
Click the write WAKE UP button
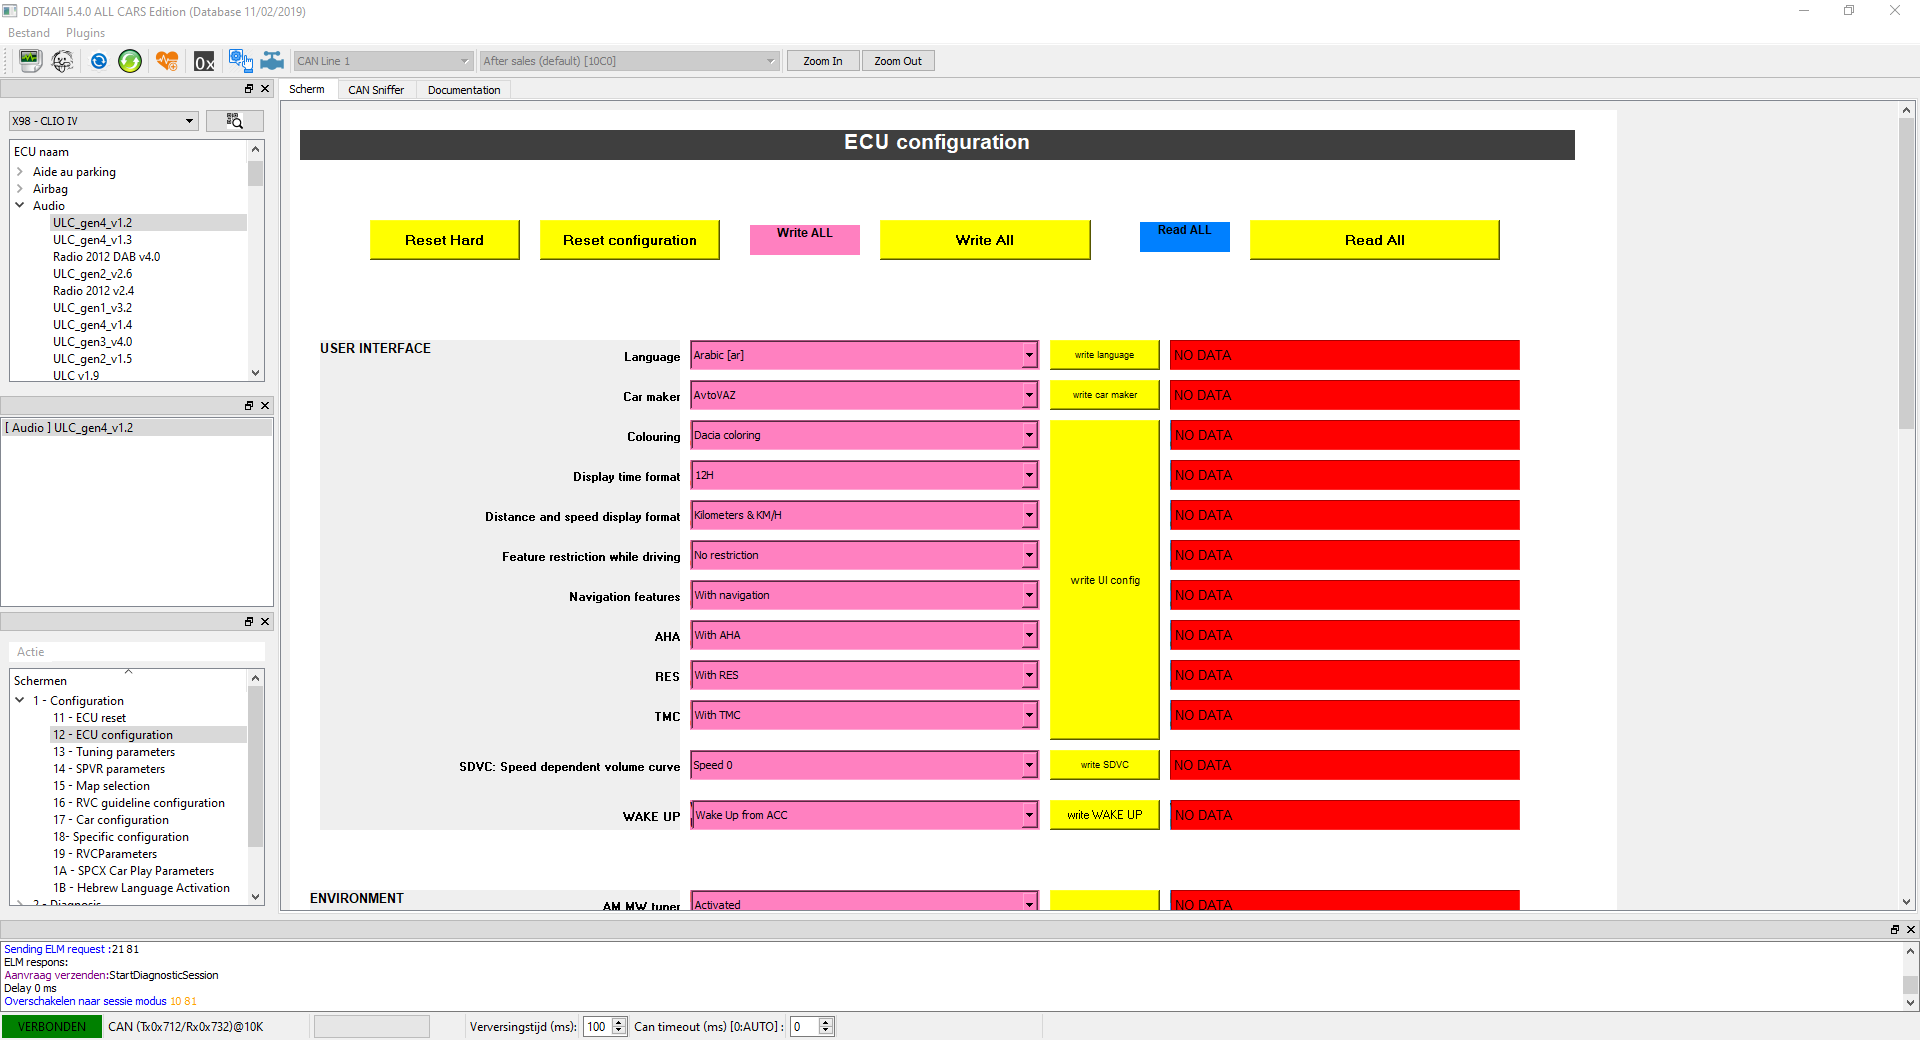pyautogui.click(x=1104, y=815)
